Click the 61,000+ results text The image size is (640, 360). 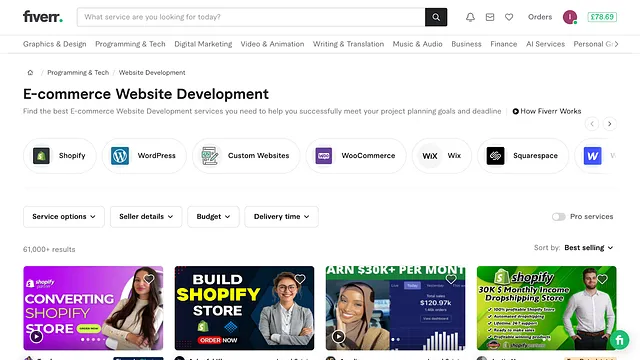[x=49, y=249]
